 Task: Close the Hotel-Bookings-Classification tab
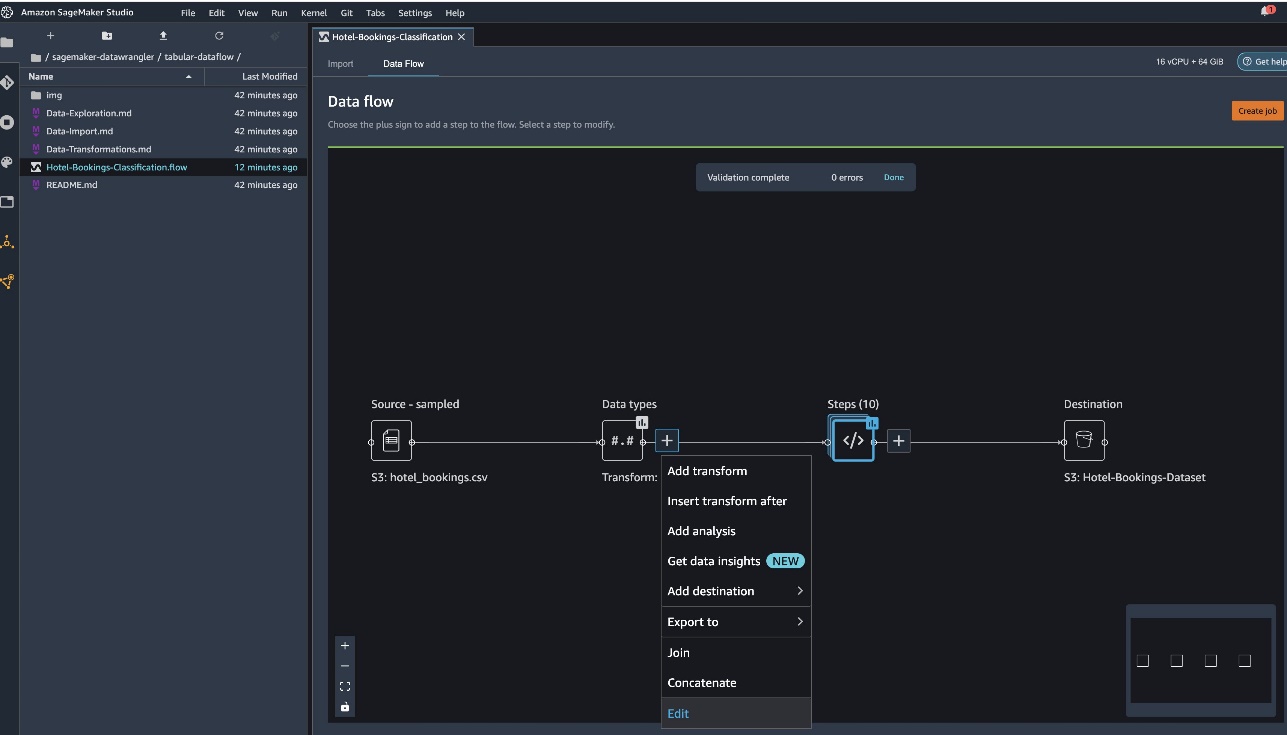(461, 37)
